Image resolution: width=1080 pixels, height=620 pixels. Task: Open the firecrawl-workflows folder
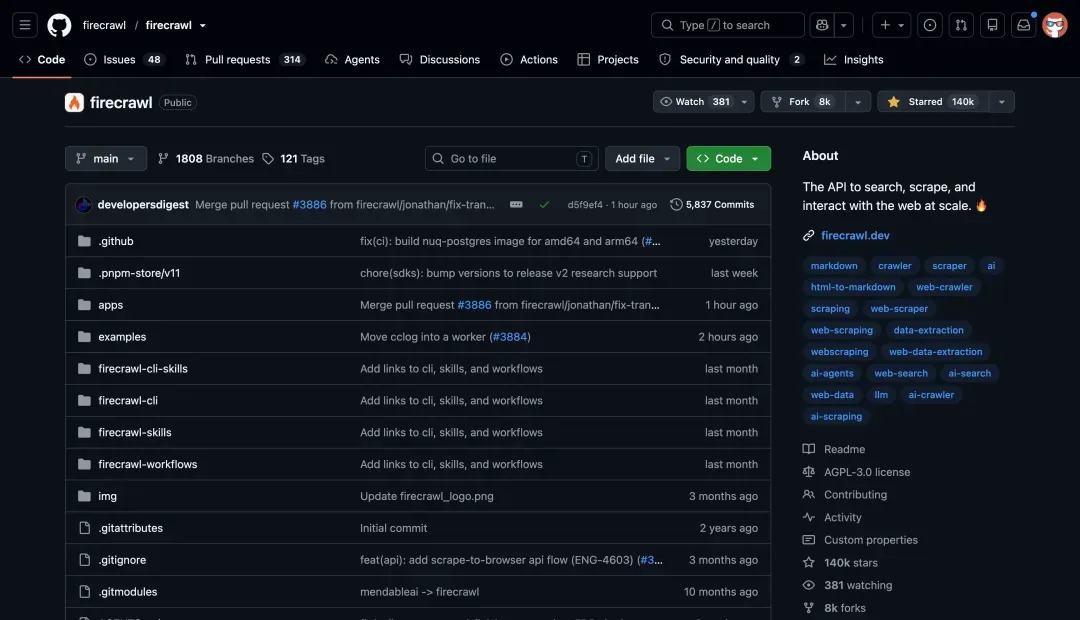tap(147, 464)
